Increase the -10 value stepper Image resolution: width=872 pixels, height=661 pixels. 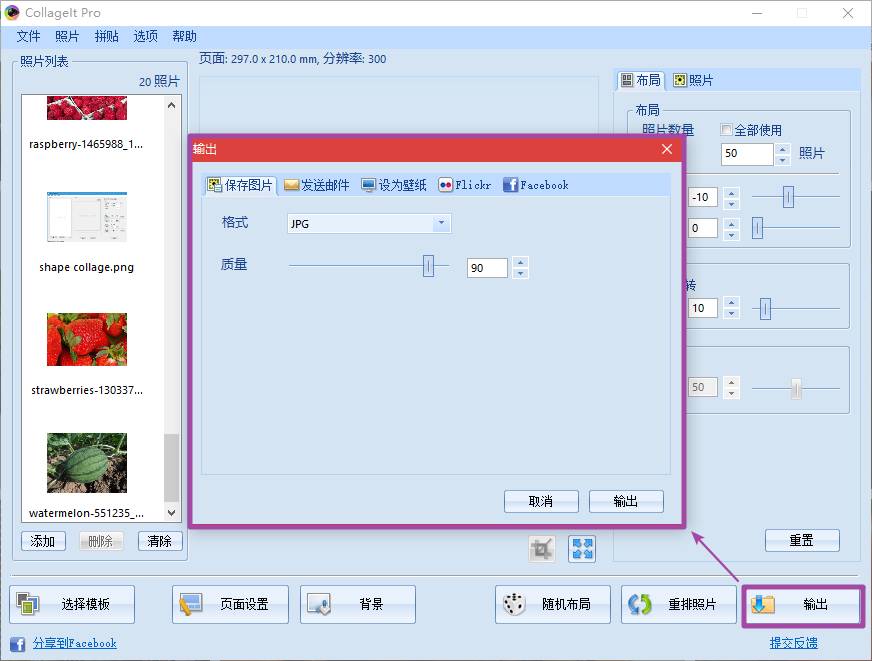731,192
